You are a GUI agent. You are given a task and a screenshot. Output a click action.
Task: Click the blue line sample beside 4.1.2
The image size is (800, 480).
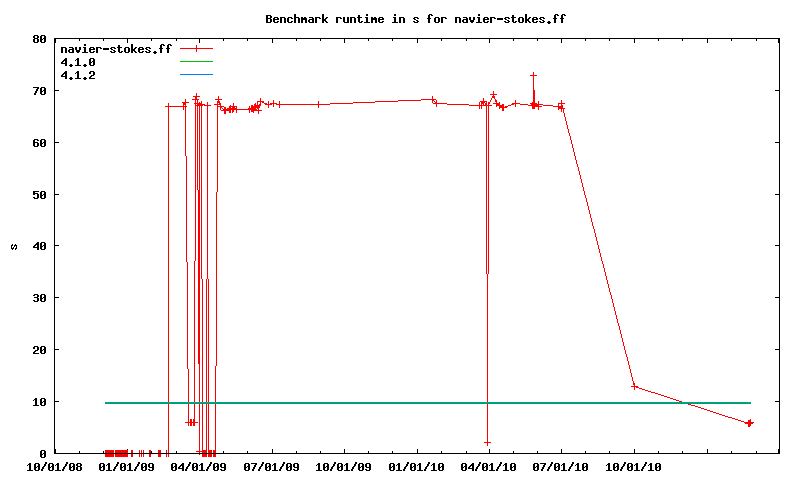click(x=197, y=75)
